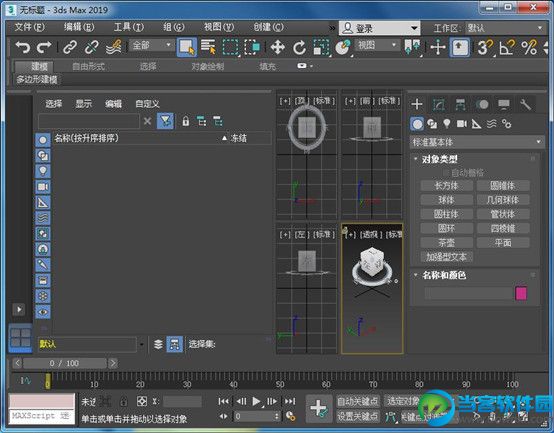Open the selection filter 全部 dropdown
The width and height of the screenshot is (554, 433).
click(x=151, y=45)
